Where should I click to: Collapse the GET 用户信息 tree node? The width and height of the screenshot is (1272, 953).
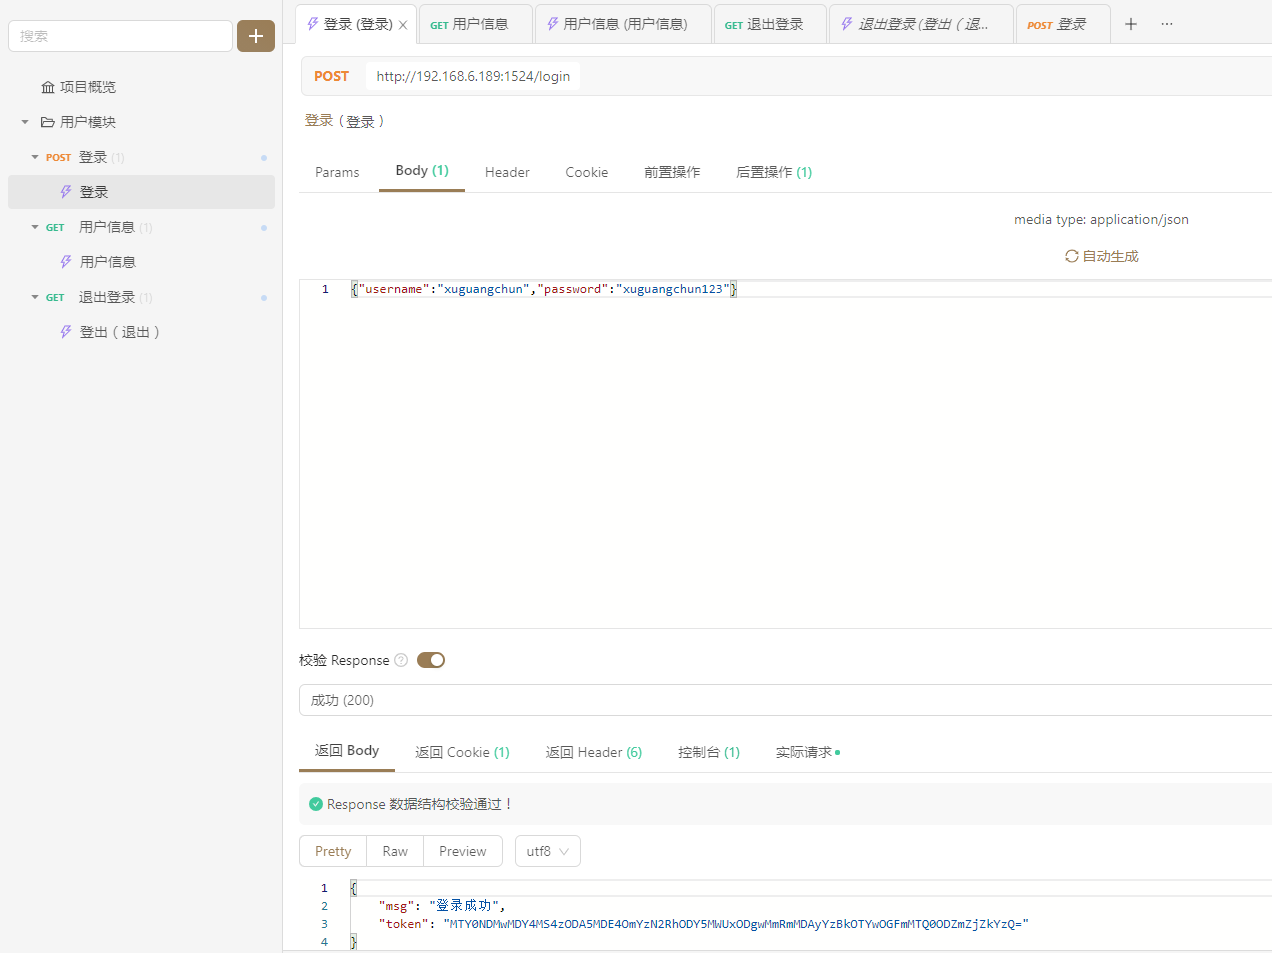point(35,227)
